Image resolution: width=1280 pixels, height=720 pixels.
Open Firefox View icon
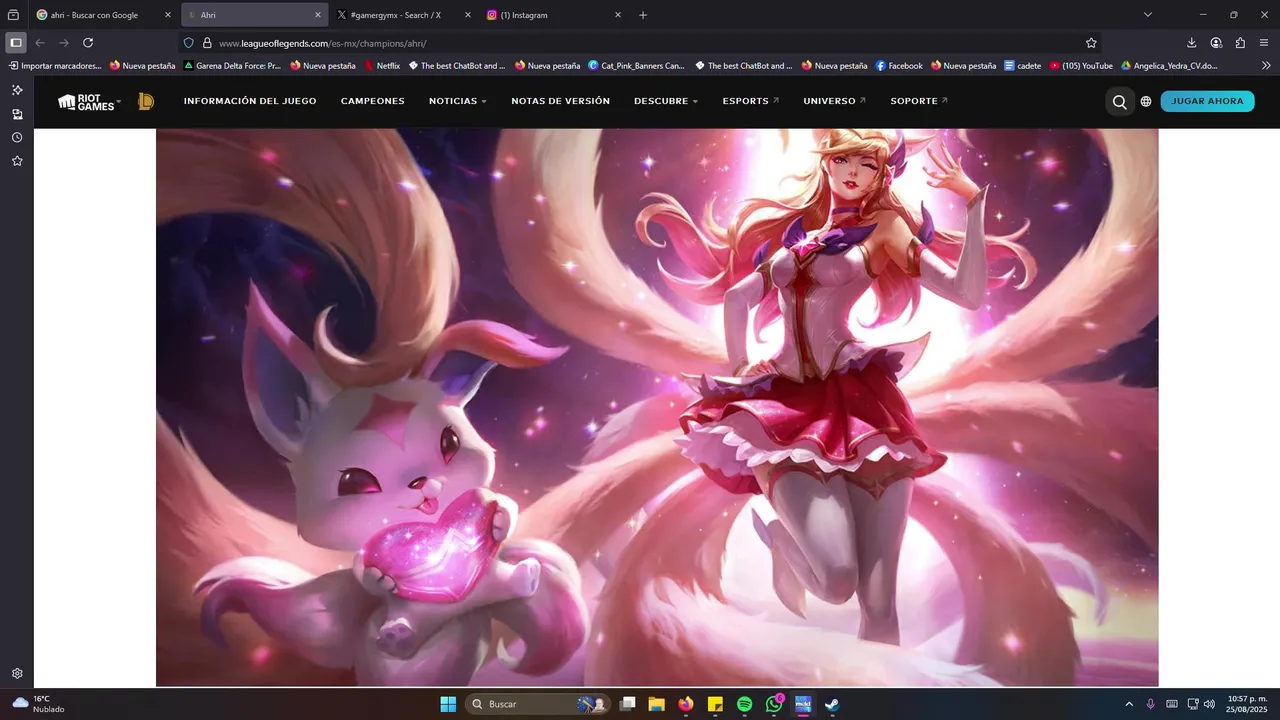tap(14, 15)
